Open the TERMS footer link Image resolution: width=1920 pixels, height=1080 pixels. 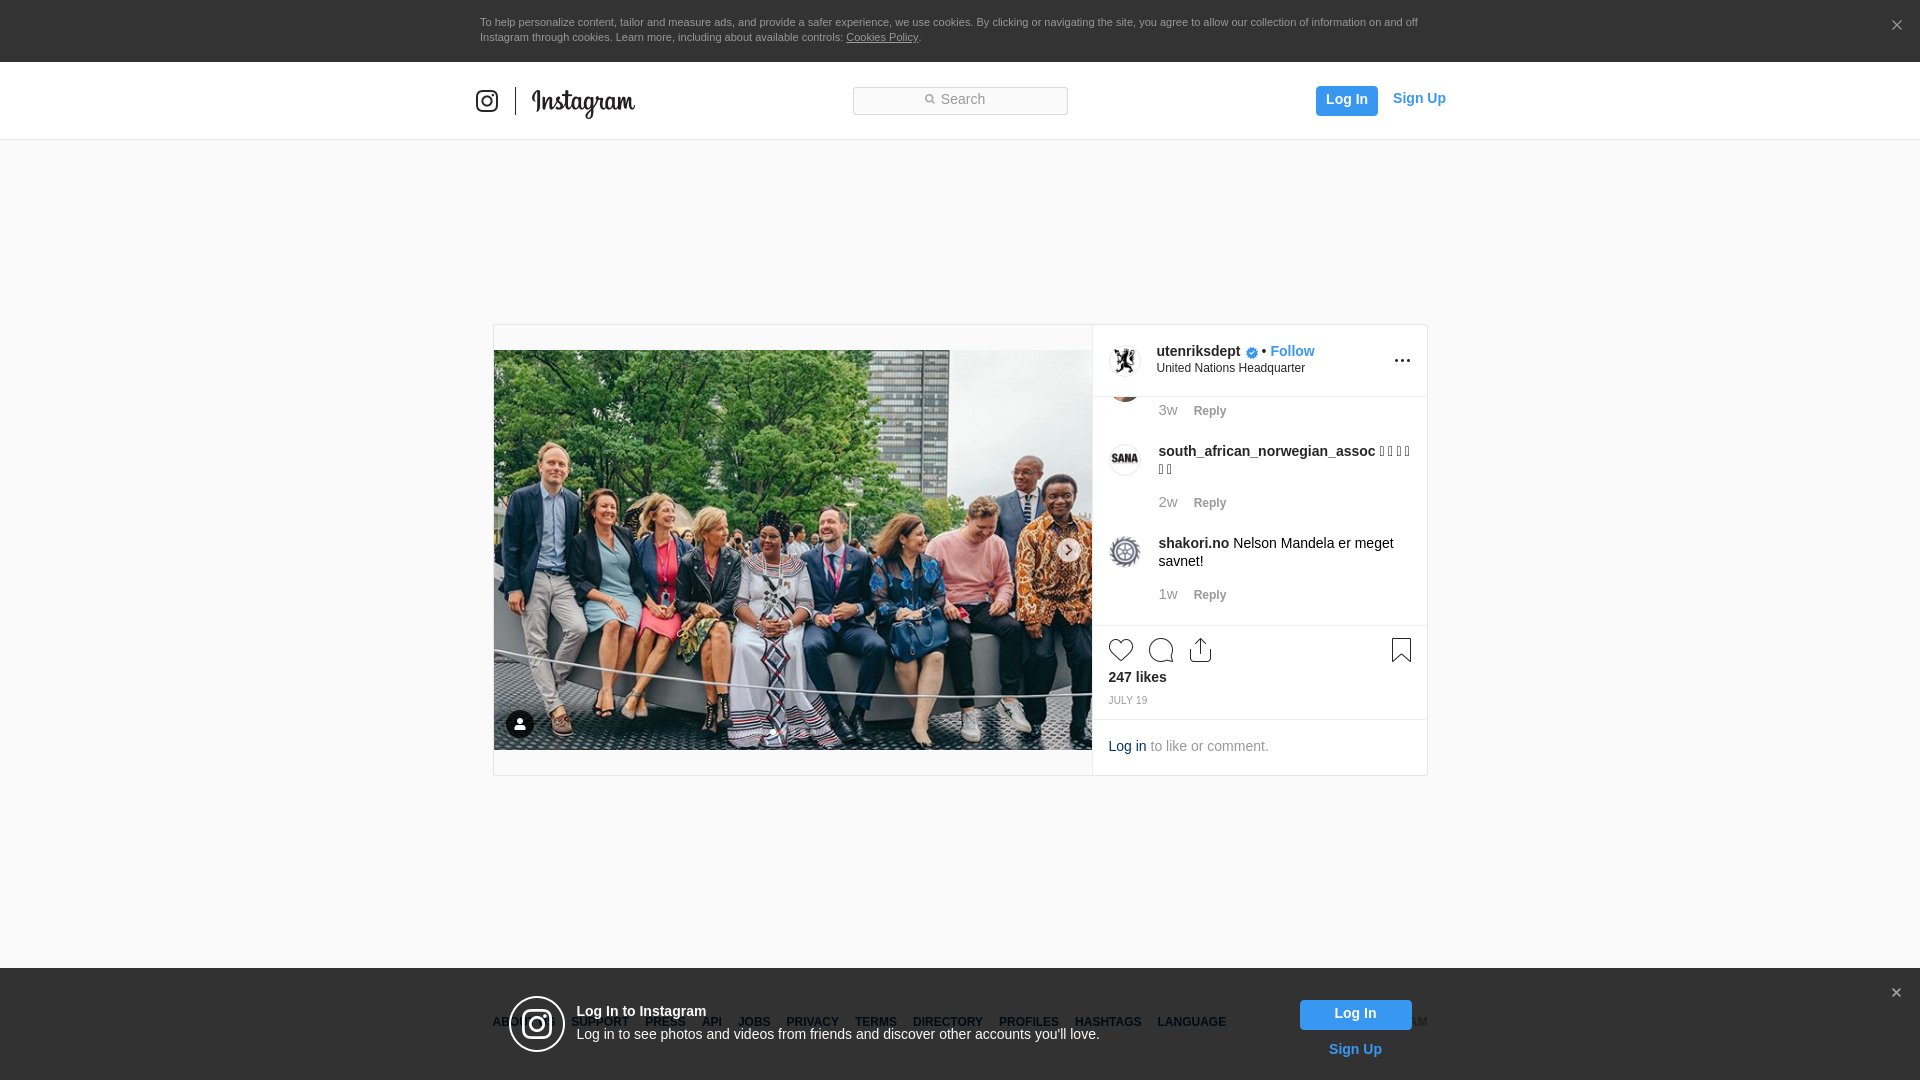coord(875,1022)
